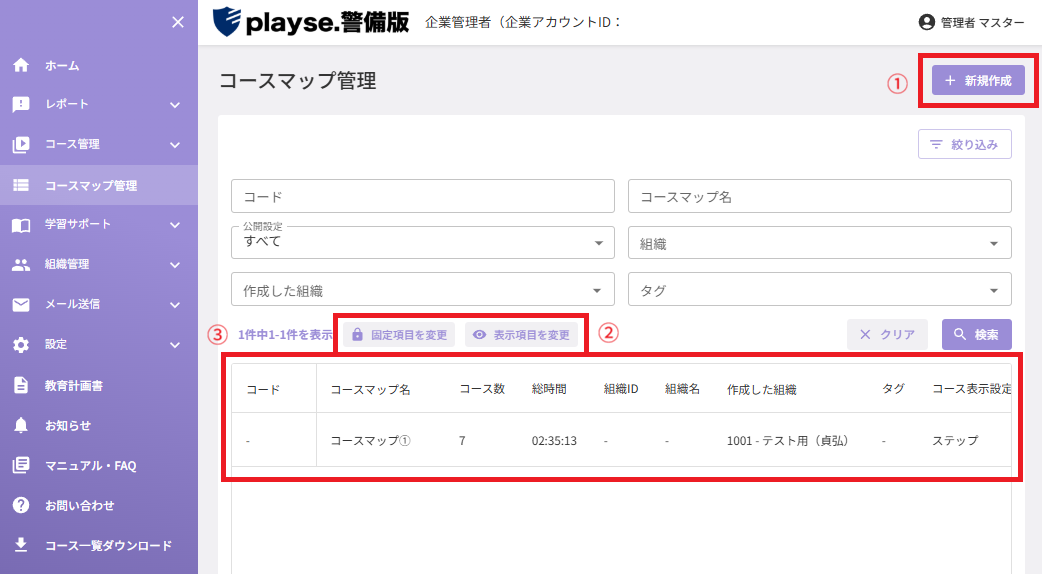
Task: Click the 組織ID column header
Action: pyautogui.click(x=621, y=389)
